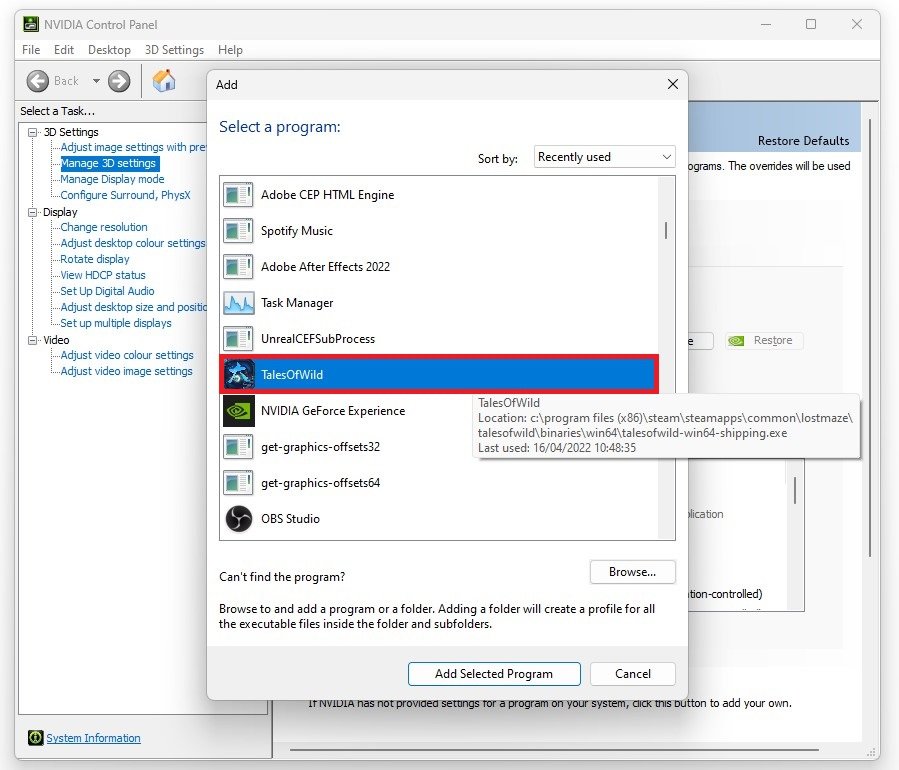The height and width of the screenshot is (770, 899).
Task: Click Restore Defaults in the header
Action: [803, 140]
